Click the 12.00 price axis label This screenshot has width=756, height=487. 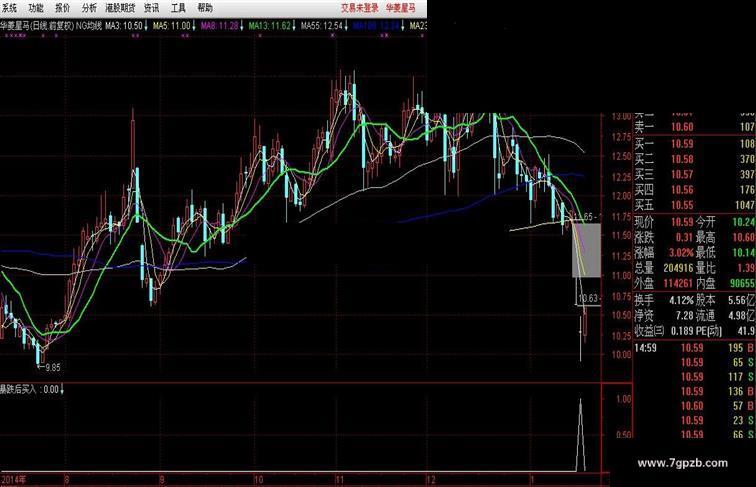[621, 196]
